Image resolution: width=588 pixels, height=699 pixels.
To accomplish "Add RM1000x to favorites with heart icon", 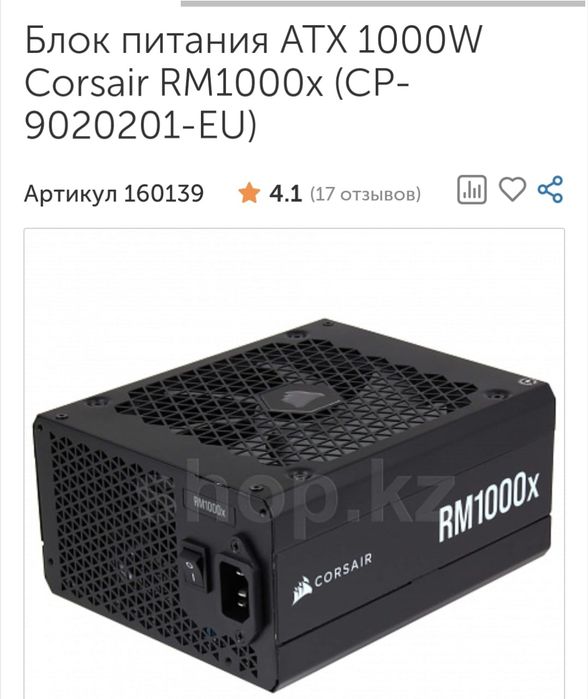I will (x=512, y=189).
